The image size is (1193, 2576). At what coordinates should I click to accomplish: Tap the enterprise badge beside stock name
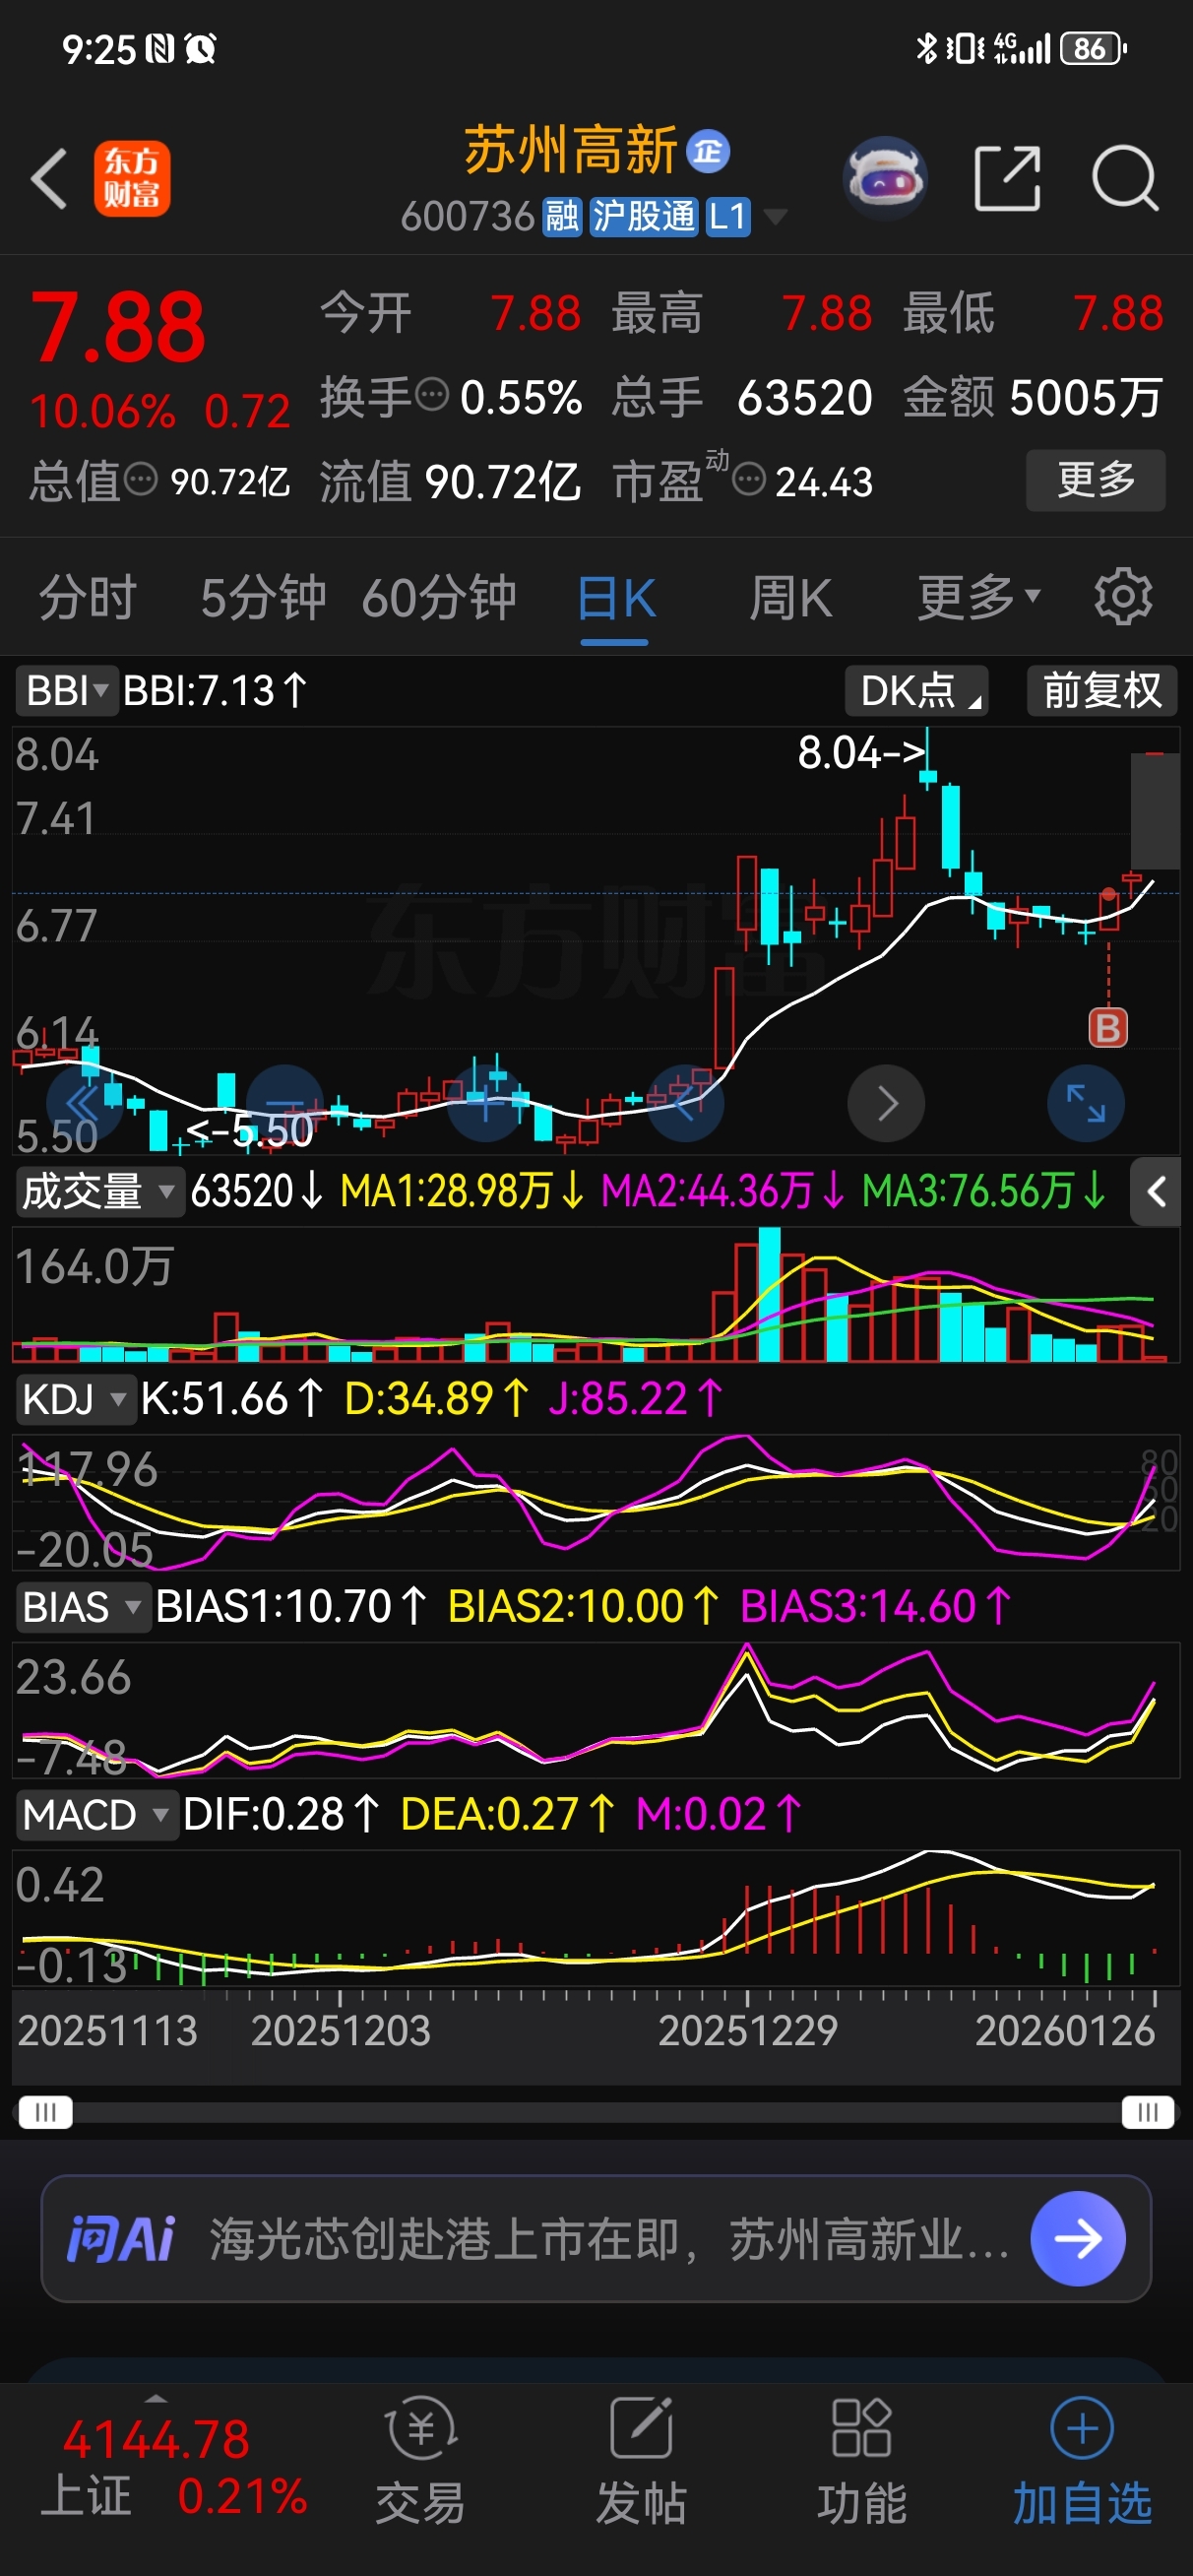tap(708, 152)
